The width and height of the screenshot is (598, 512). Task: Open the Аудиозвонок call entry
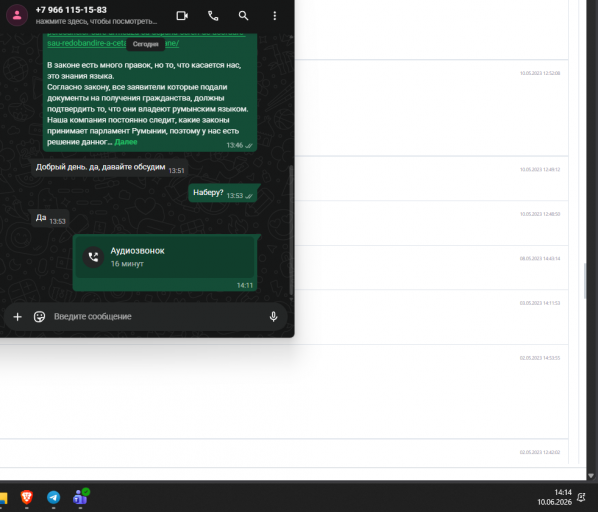pyautogui.click(x=165, y=257)
